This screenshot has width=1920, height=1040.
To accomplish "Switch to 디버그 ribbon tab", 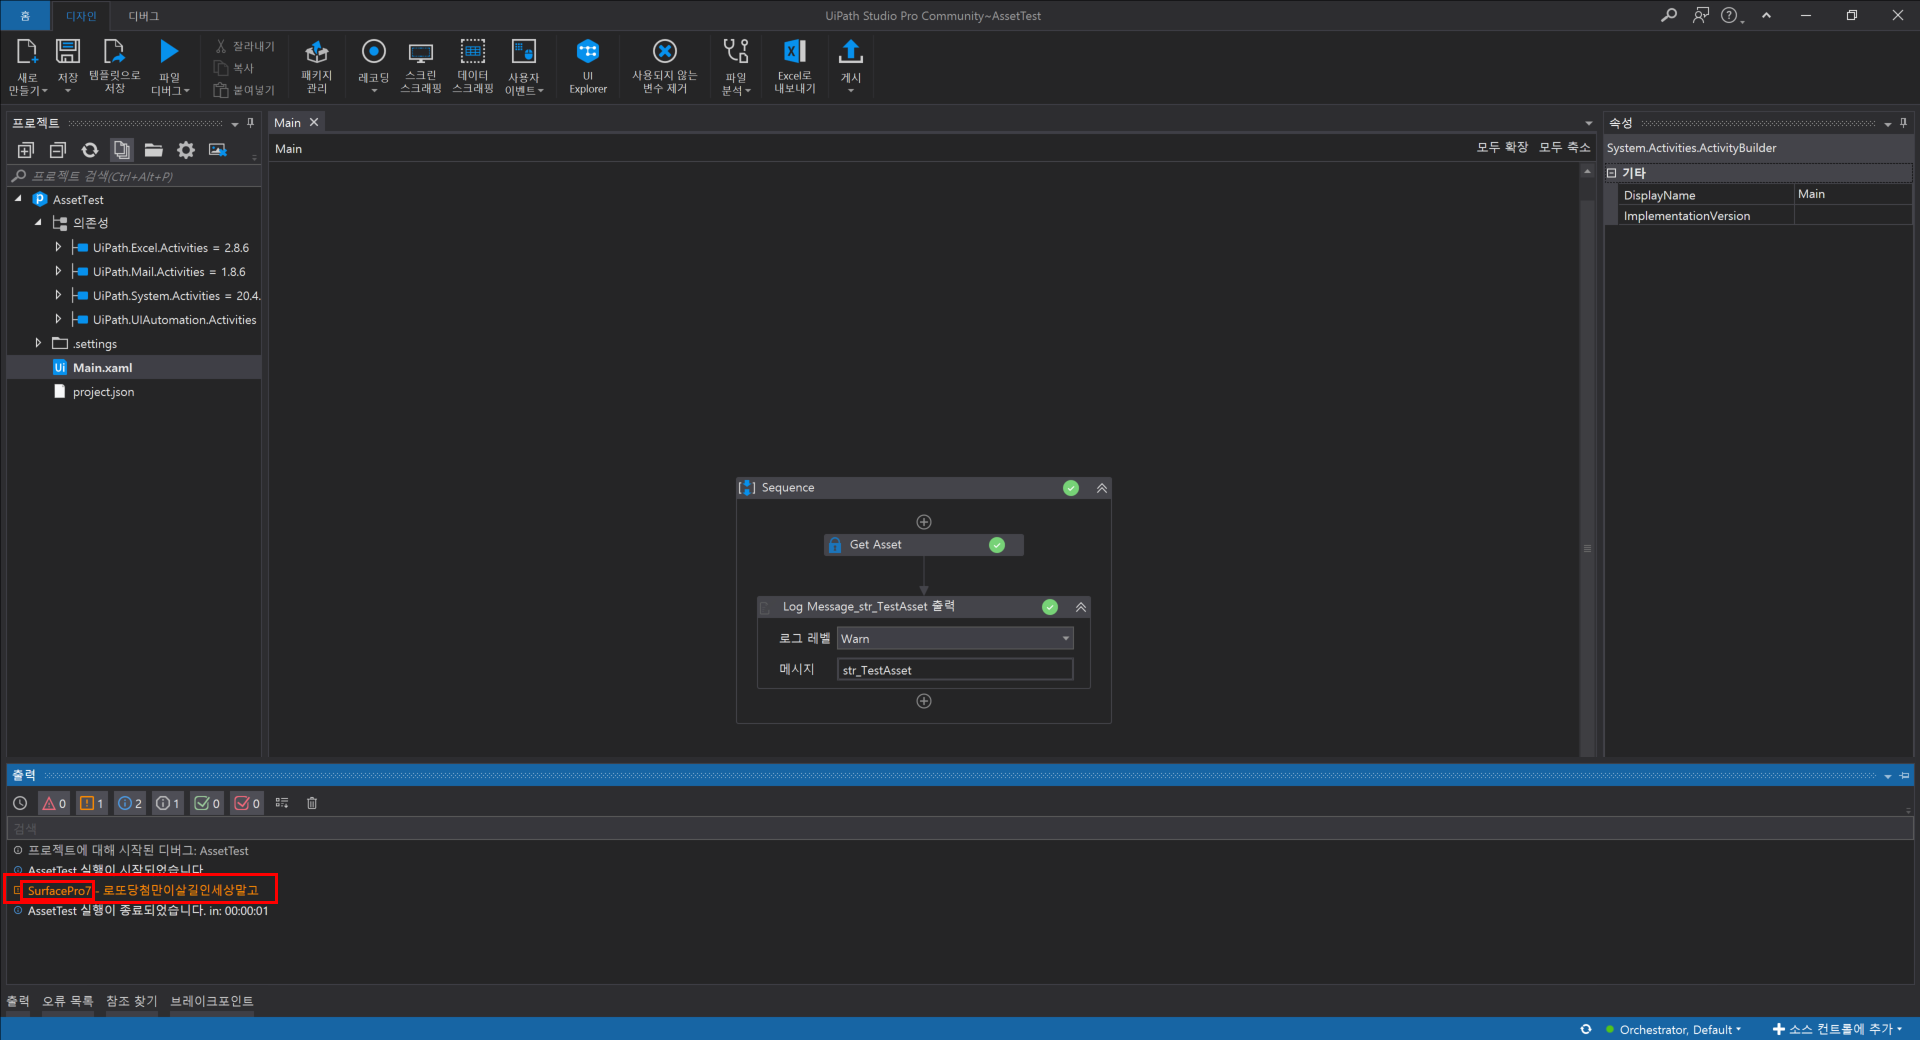I will tap(144, 16).
